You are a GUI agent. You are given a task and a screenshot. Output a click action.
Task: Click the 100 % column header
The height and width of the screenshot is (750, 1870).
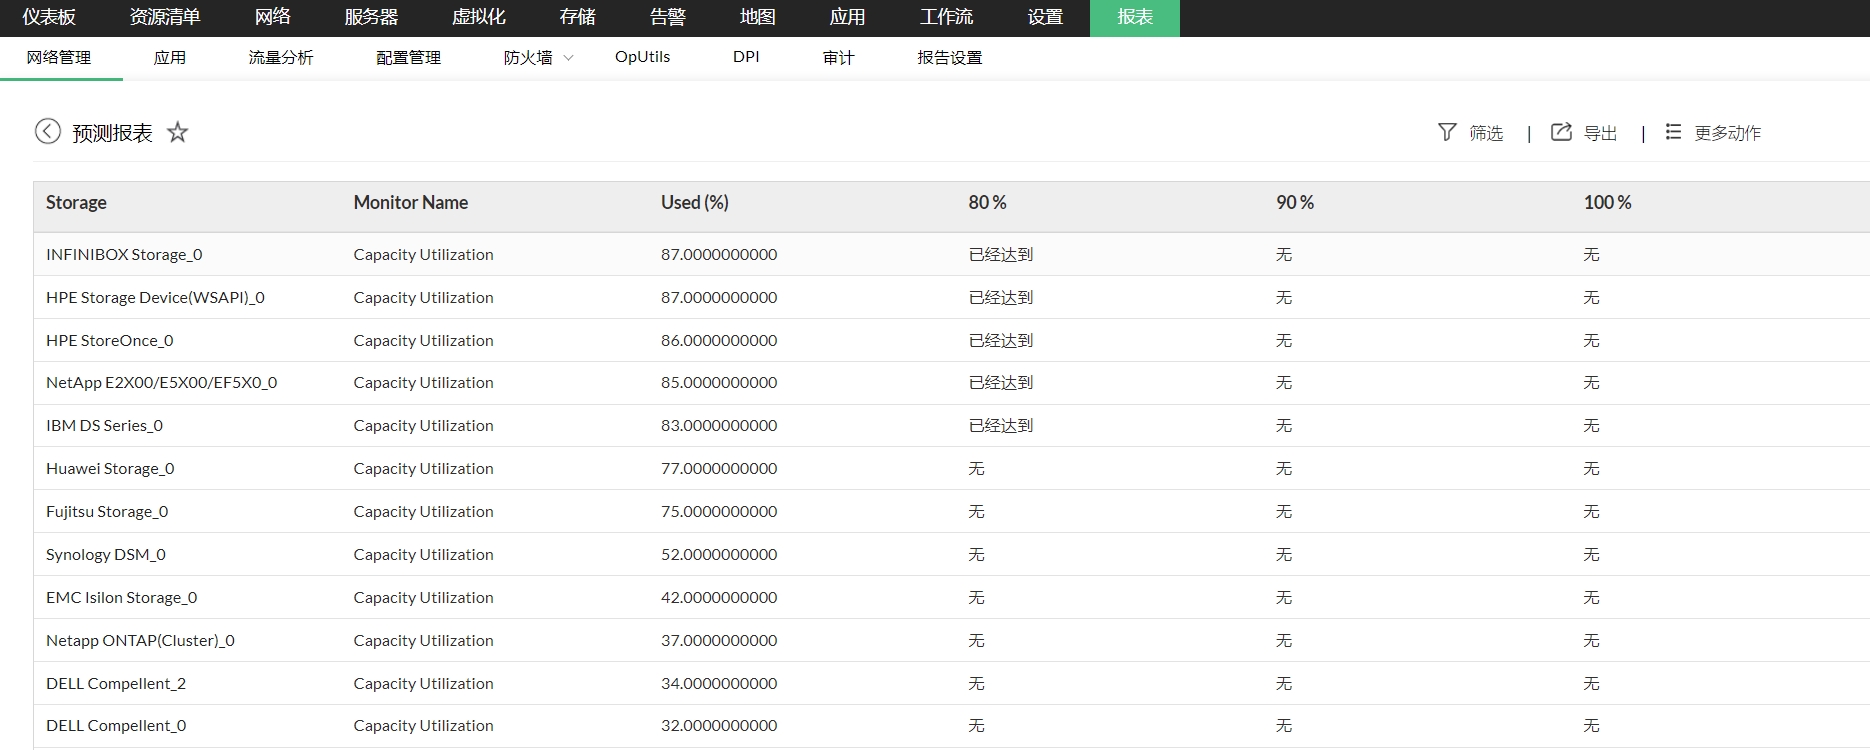[x=1608, y=203]
